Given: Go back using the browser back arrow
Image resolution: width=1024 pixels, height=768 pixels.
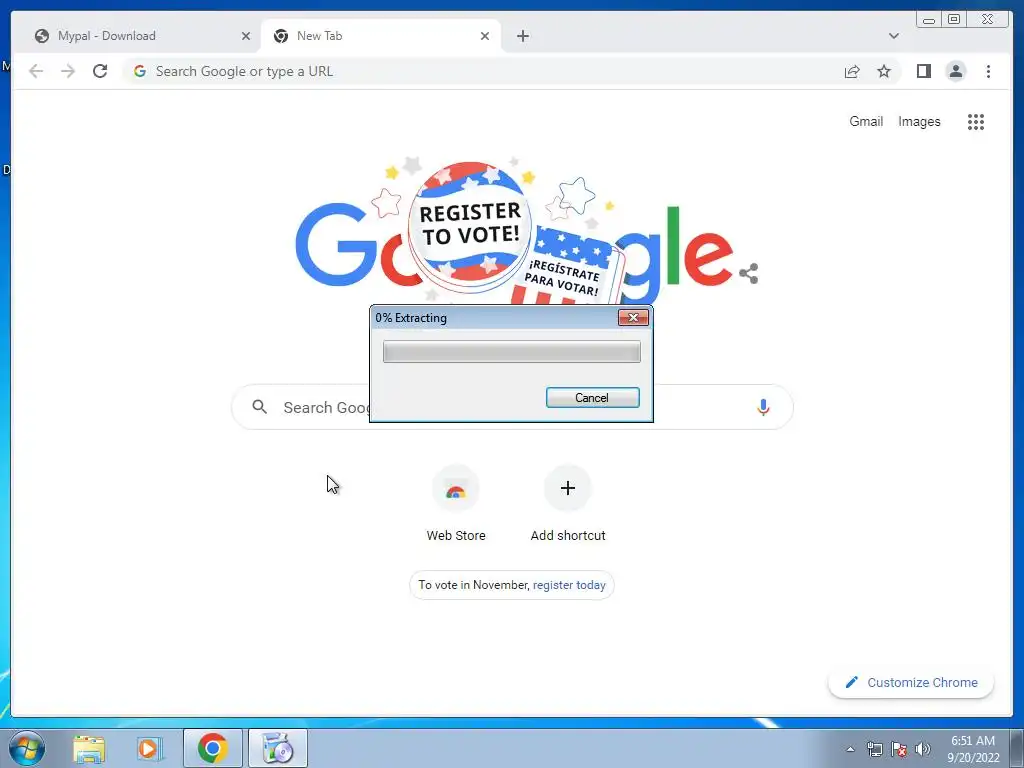Looking at the screenshot, I should tap(36, 71).
